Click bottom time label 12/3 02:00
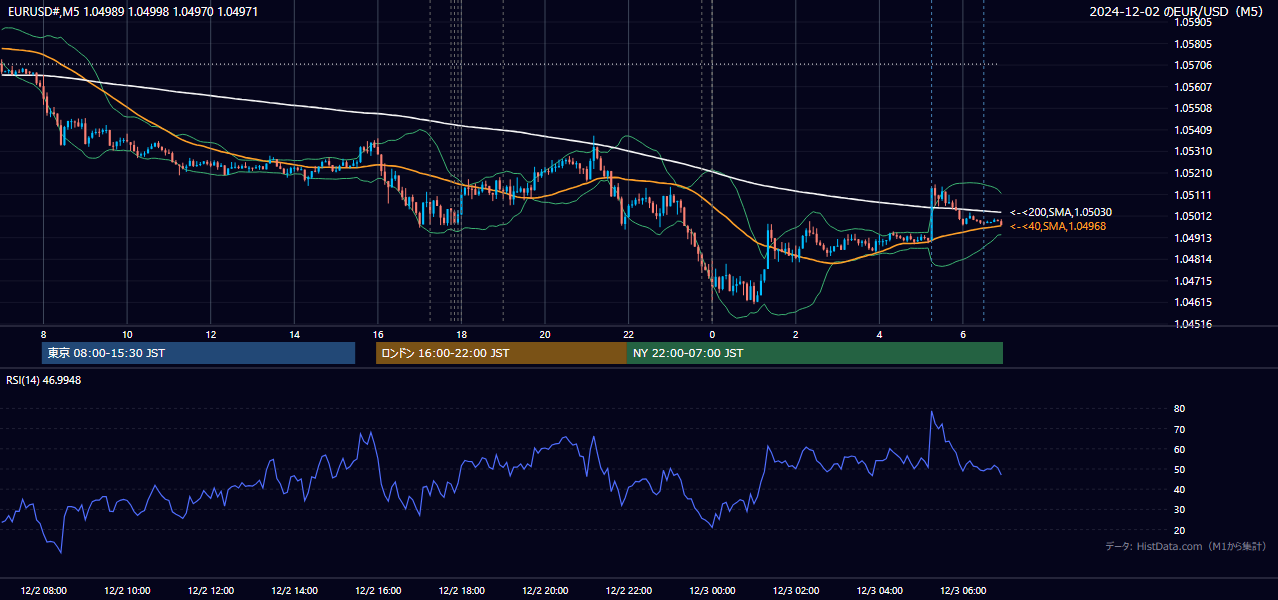Image resolution: width=1278 pixels, height=600 pixels. coord(796,590)
